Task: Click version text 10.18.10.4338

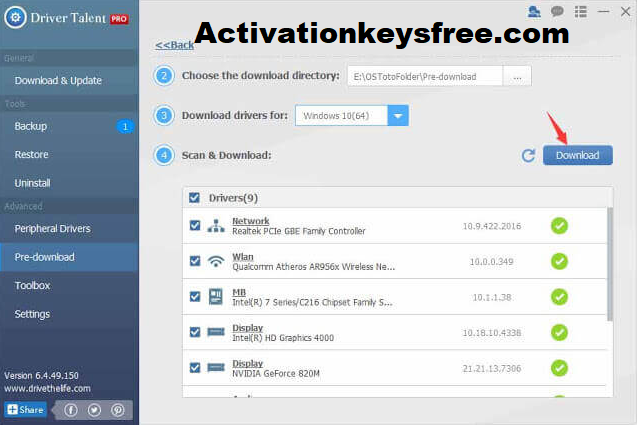Action: tap(492, 333)
